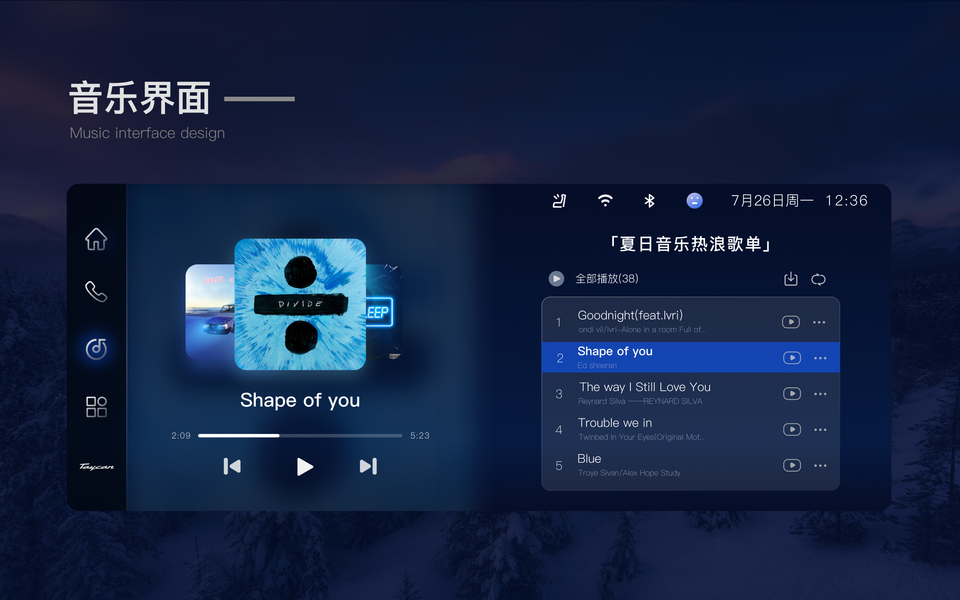The width and height of the screenshot is (960, 600).
Task: Open seat settings icon in status bar
Action: (559, 201)
